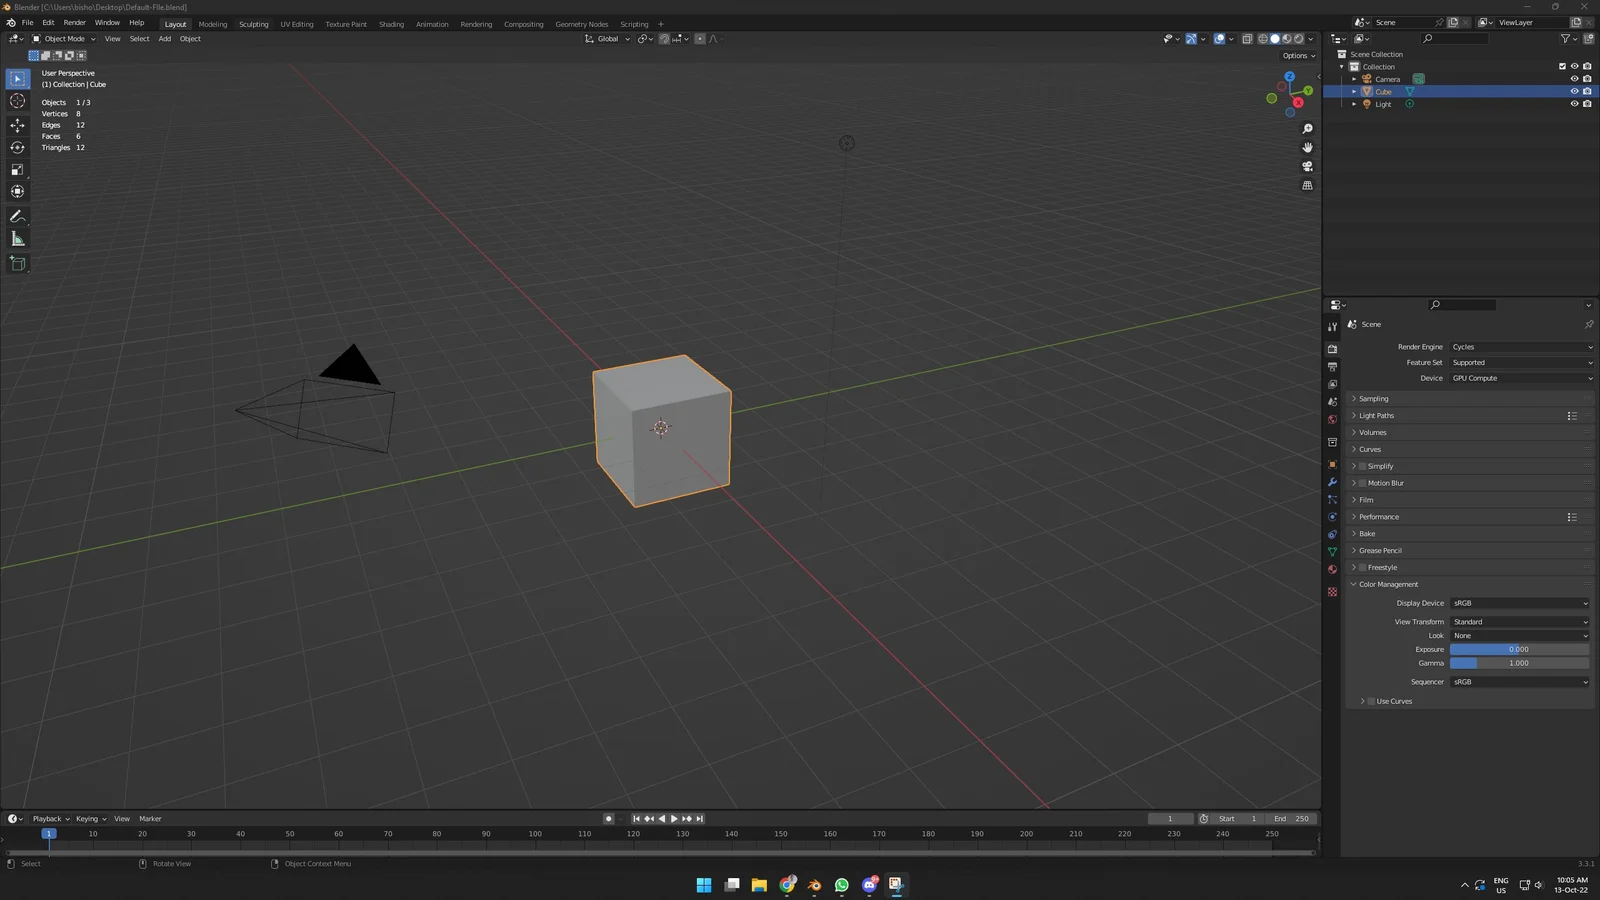Image resolution: width=1600 pixels, height=900 pixels.
Task: Open the Render menu
Action: [75, 23]
